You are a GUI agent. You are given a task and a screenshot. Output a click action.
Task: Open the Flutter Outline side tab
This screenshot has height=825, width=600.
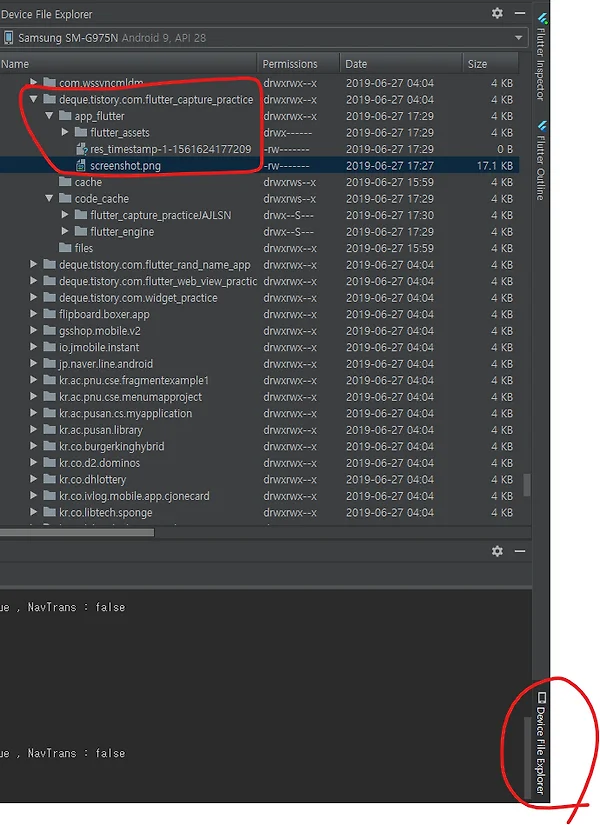coord(541,161)
